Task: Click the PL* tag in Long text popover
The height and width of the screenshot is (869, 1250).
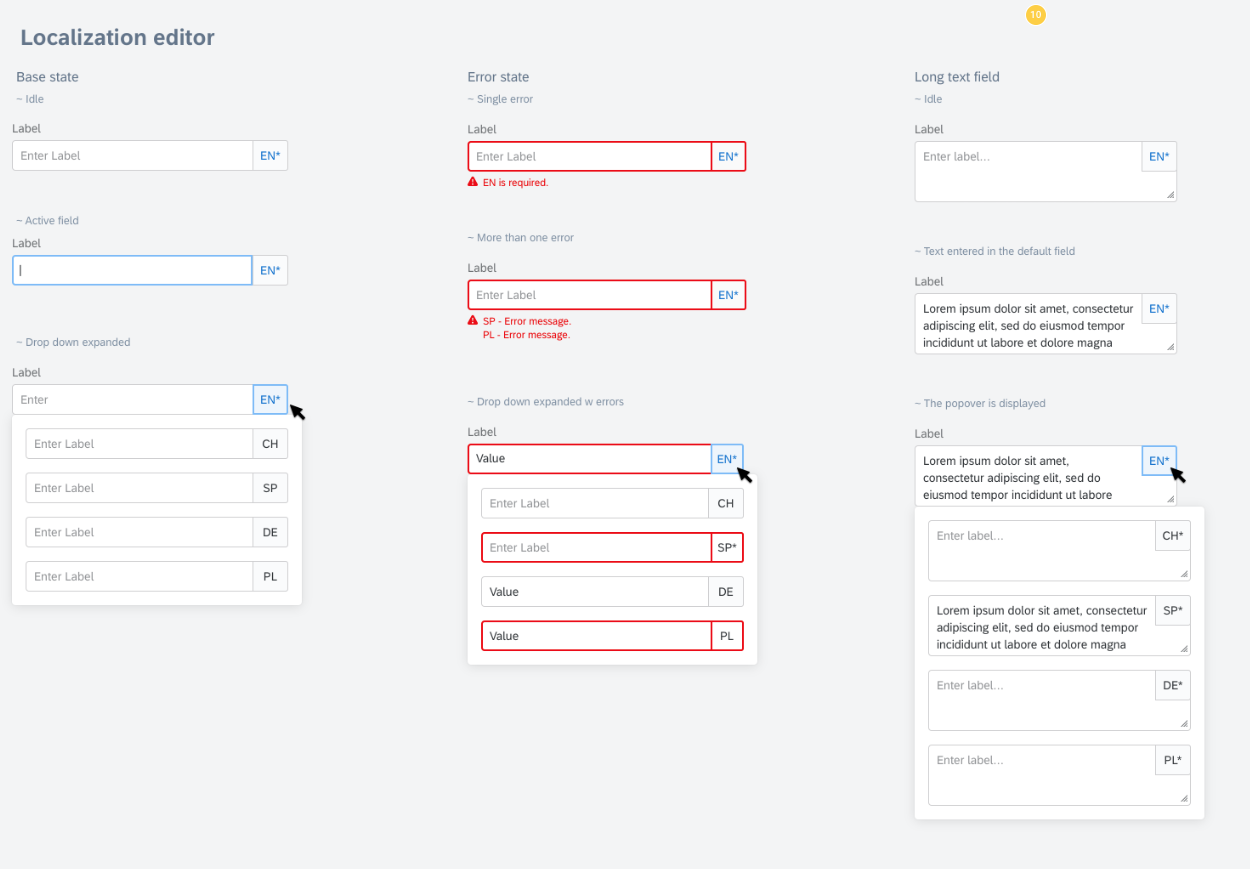Action: [1173, 760]
